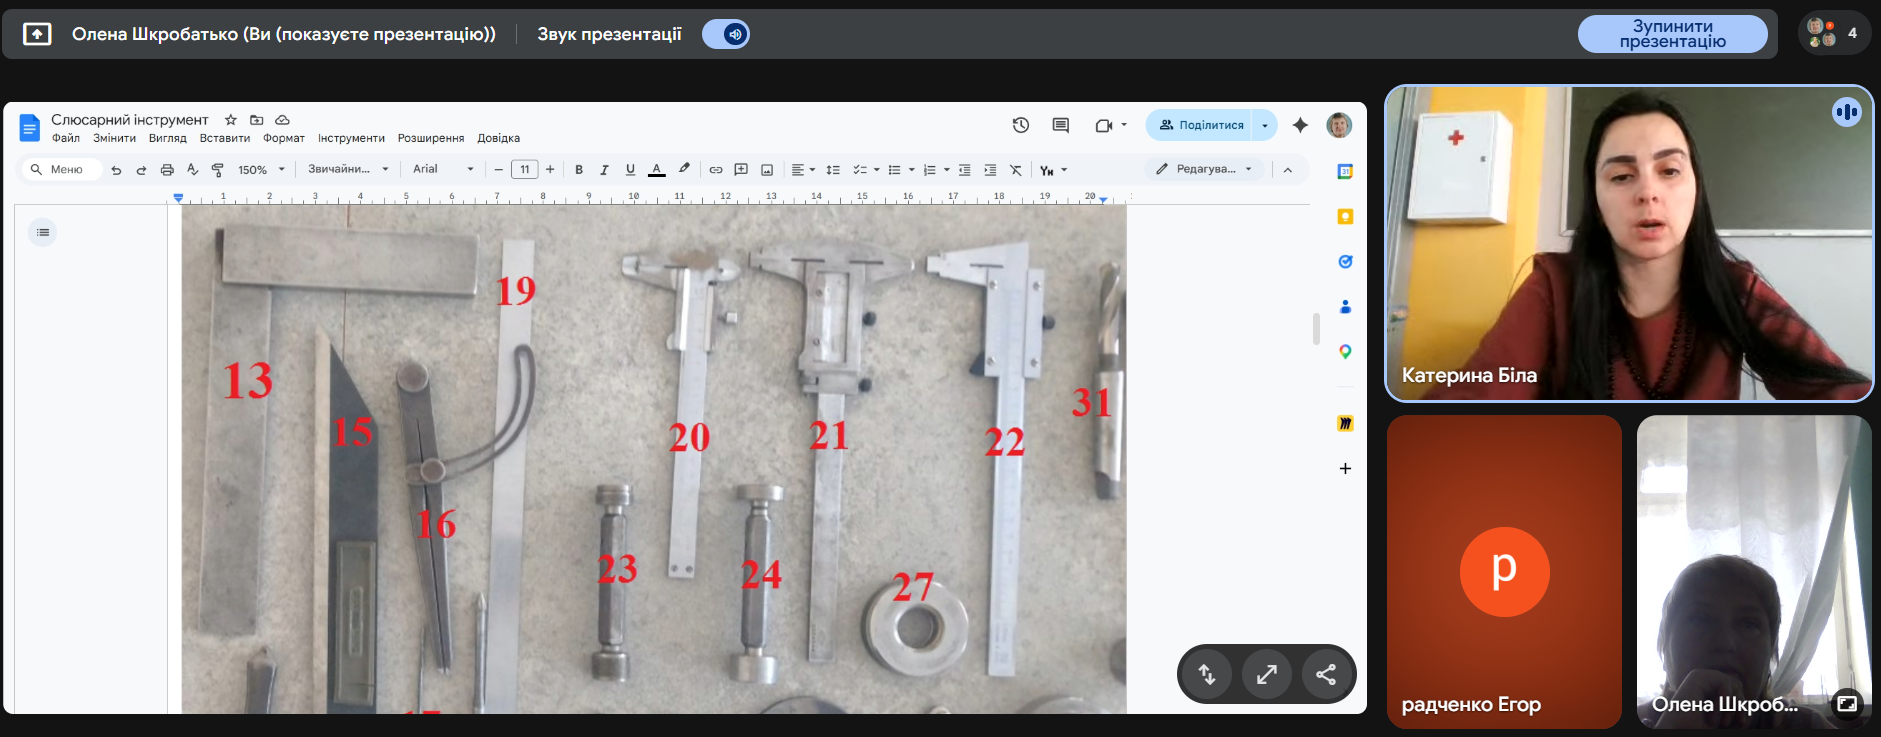This screenshot has height=737, width=1881.
Task: Open the Gemini sparkle icon
Action: click(1300, 125)
